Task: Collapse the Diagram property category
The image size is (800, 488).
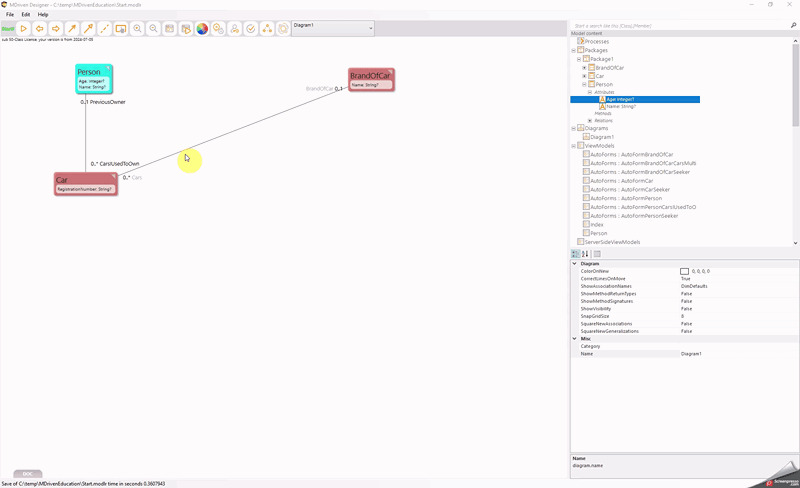Action: (574, 264)
